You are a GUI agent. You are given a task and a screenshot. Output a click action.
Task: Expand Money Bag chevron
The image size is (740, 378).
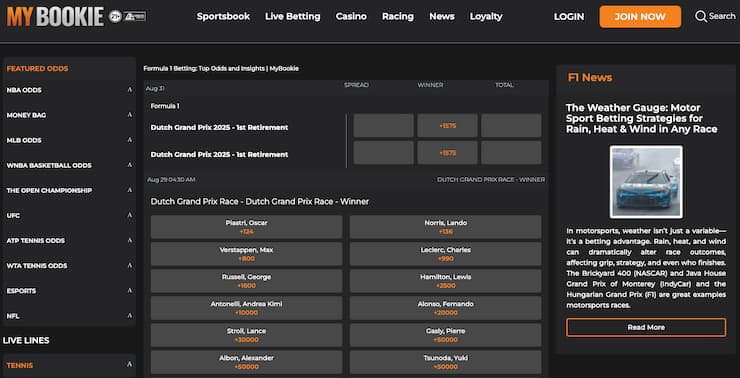130,115
